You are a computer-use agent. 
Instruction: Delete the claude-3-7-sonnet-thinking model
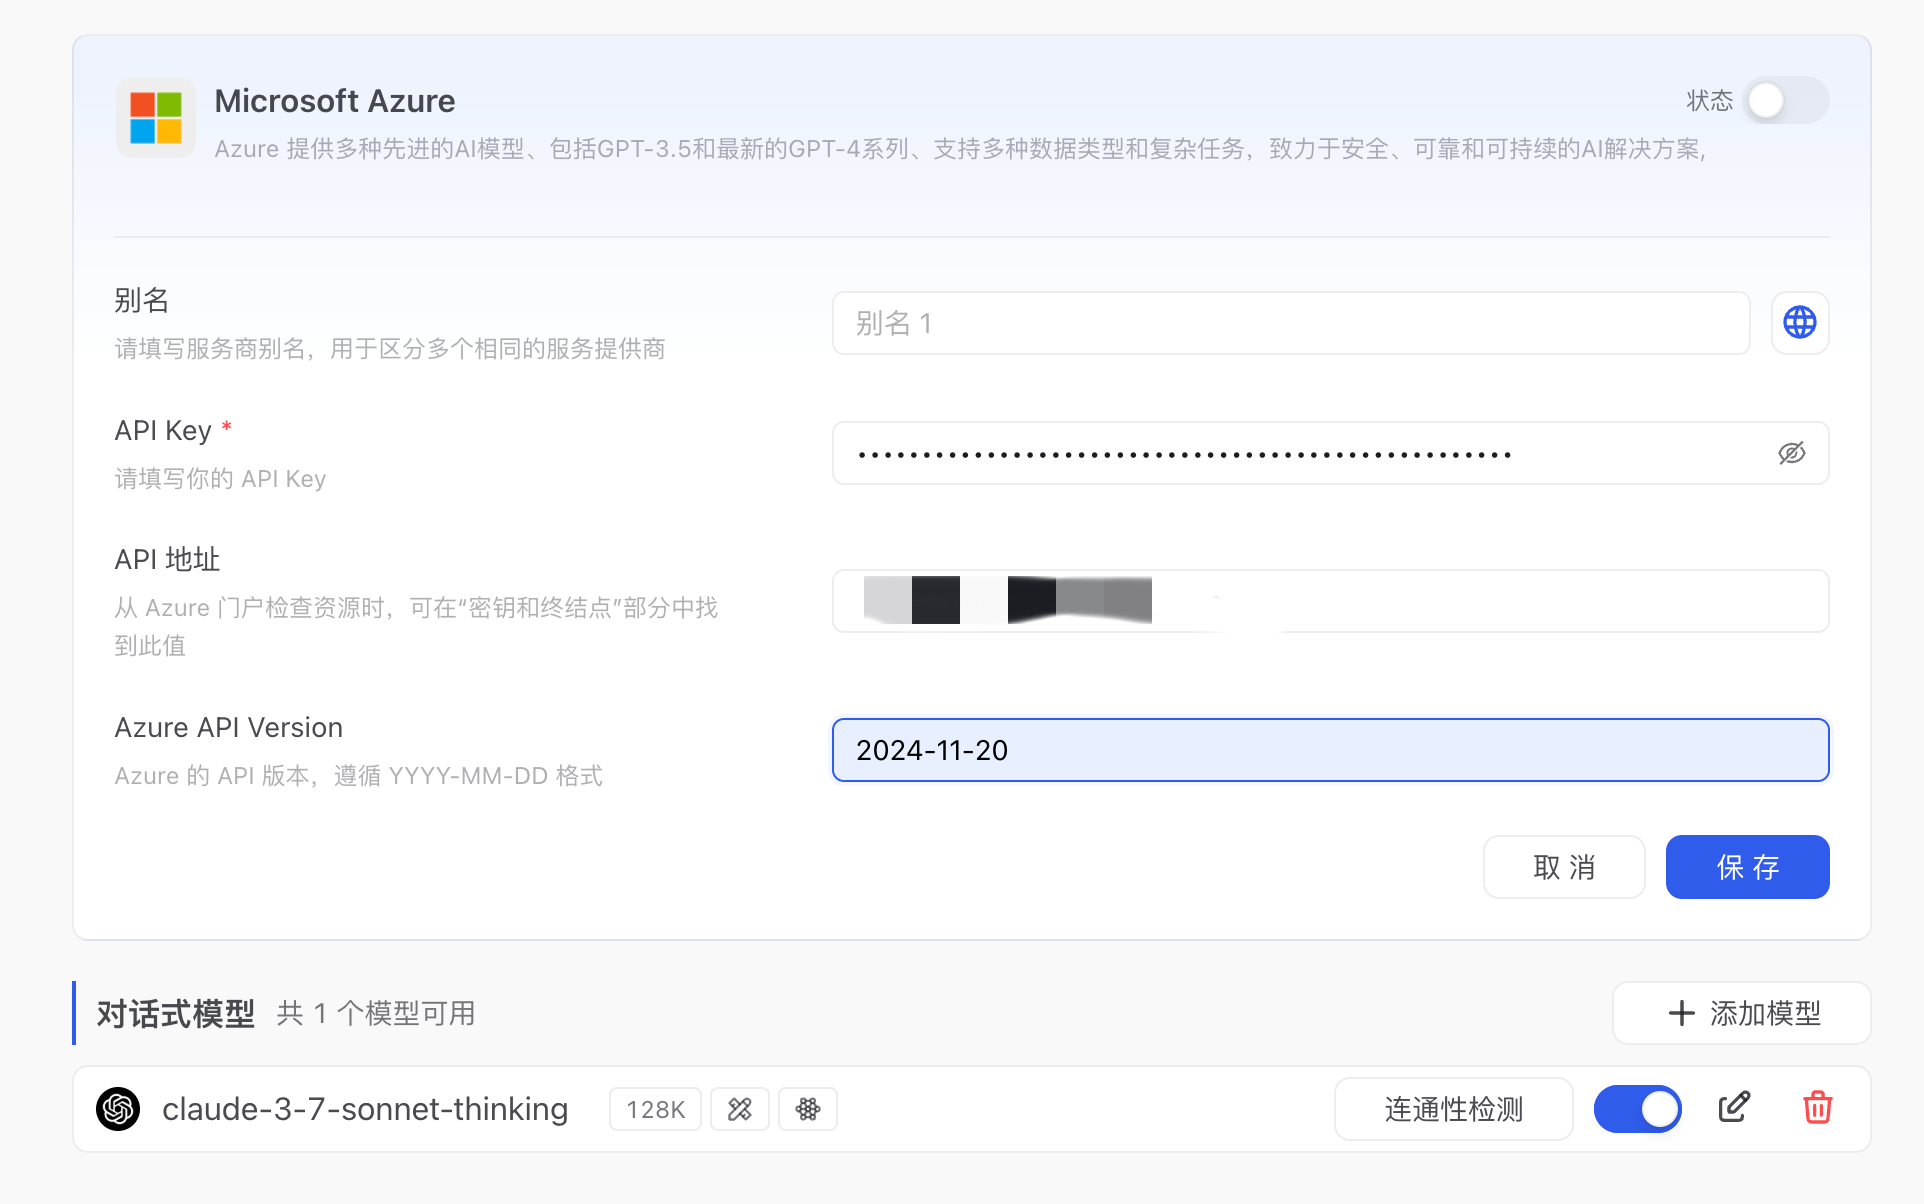1817,1107
